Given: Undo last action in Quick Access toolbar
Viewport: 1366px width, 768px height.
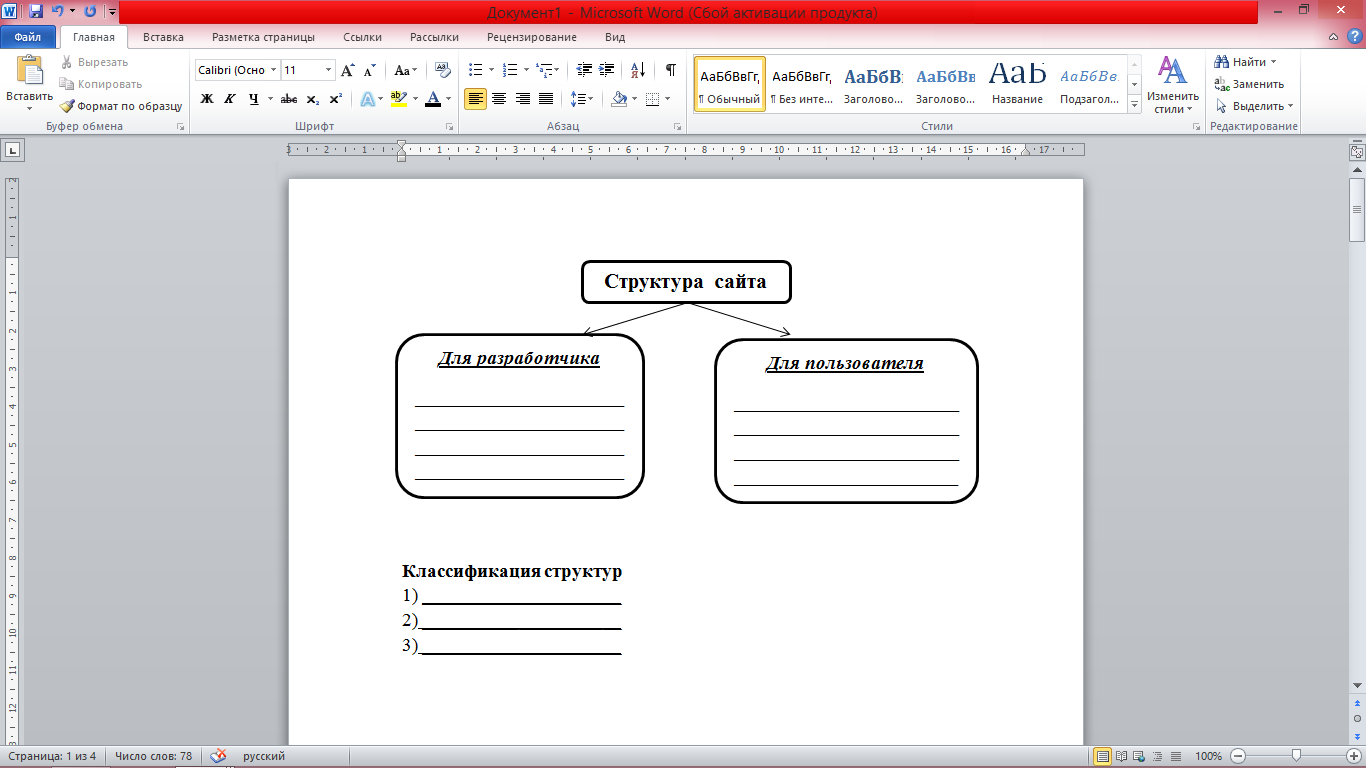Looking at the screenshot, I should click(x=58, y=12).
